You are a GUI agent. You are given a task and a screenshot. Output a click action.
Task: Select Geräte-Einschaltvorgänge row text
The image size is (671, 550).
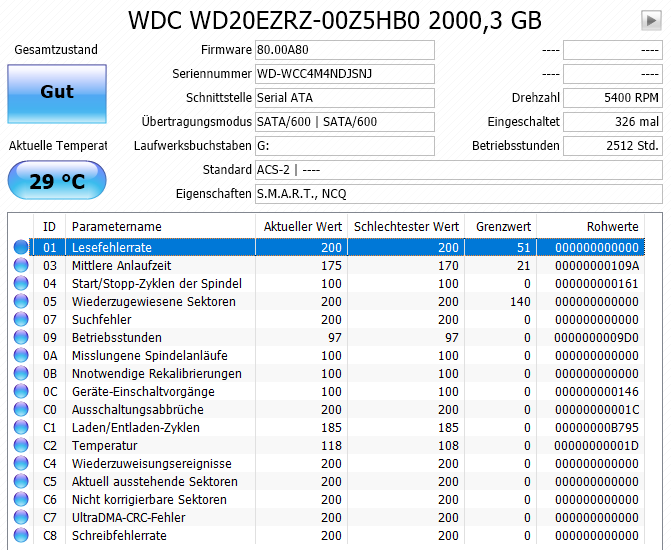(143, 391)
